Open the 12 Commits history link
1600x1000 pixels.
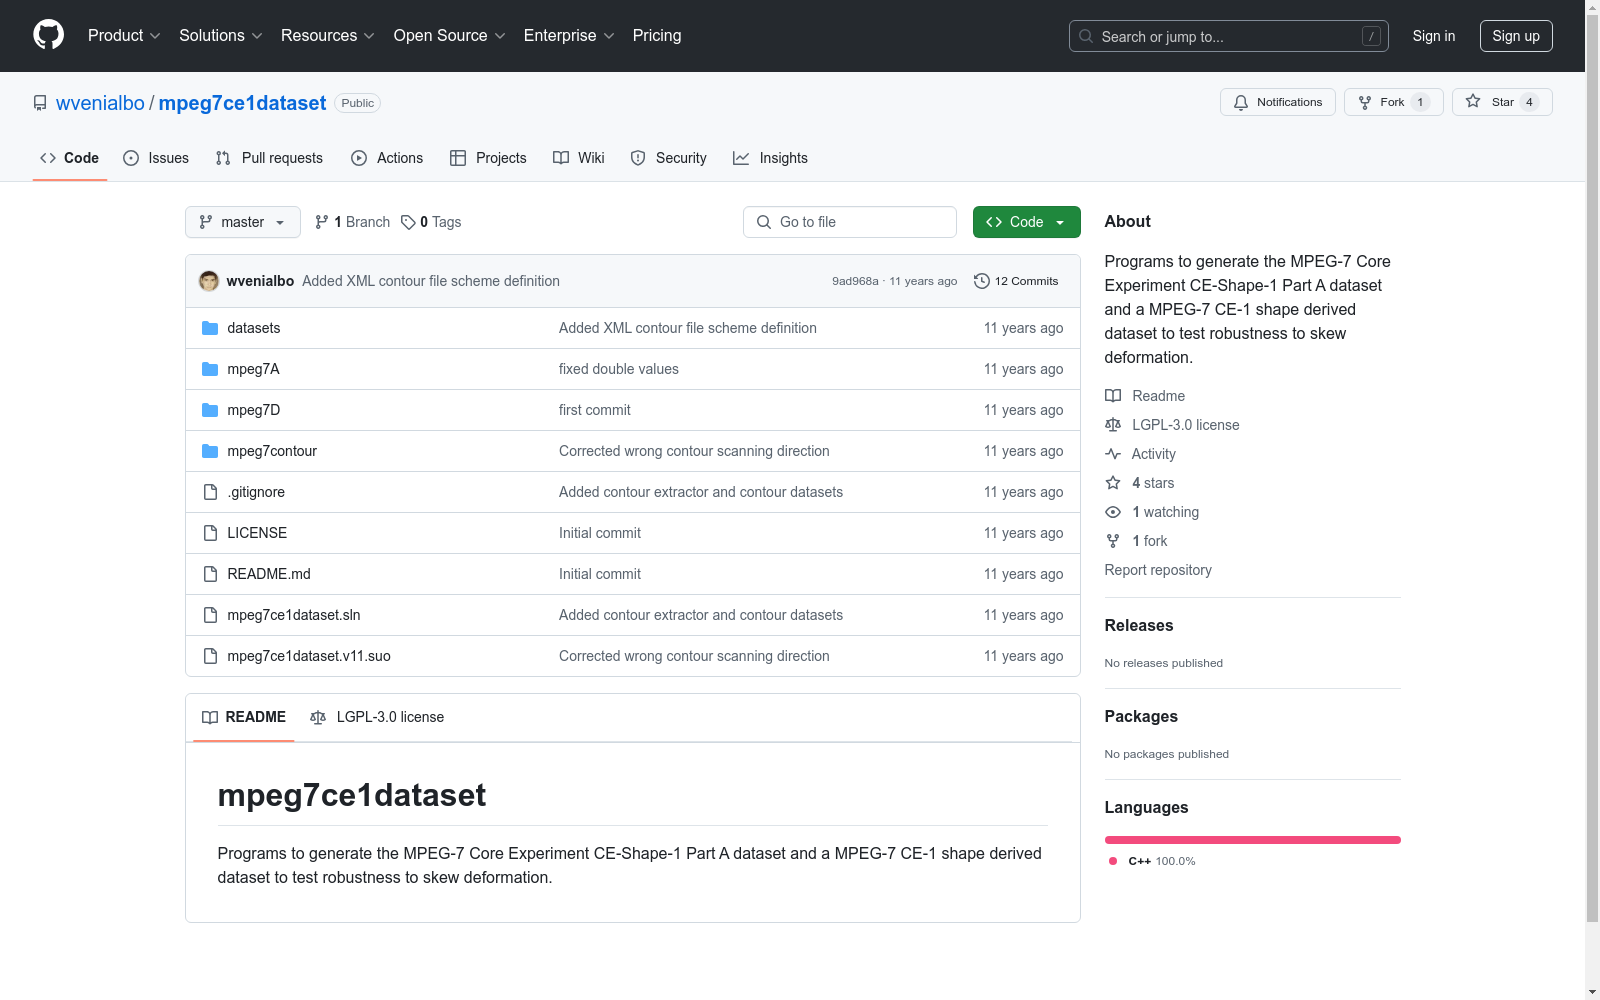tap(1016, 281)
